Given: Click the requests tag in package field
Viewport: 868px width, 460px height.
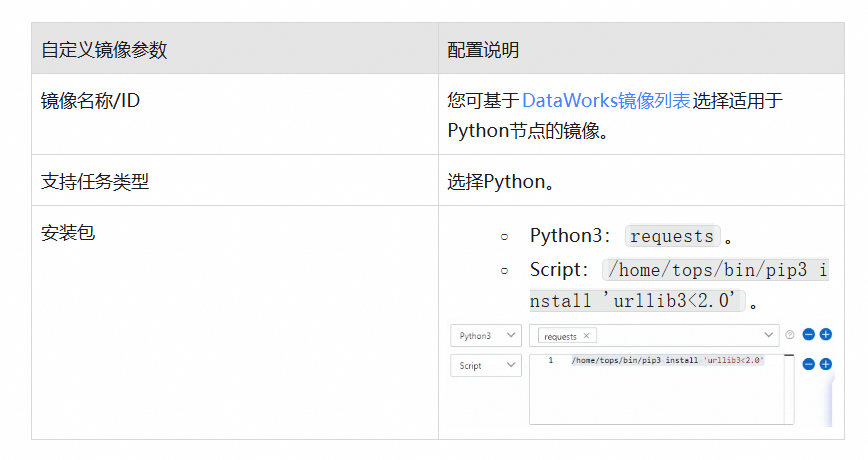Looking at the screenshot, I should pyautogui.click(x=567, y=336).
